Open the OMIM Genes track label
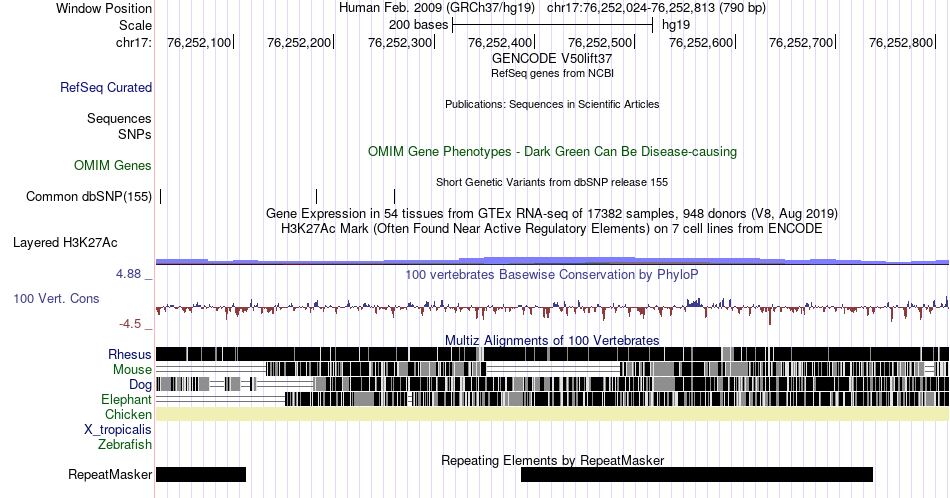The width and height of the screenshot is (950, 498). click(113, 165)
